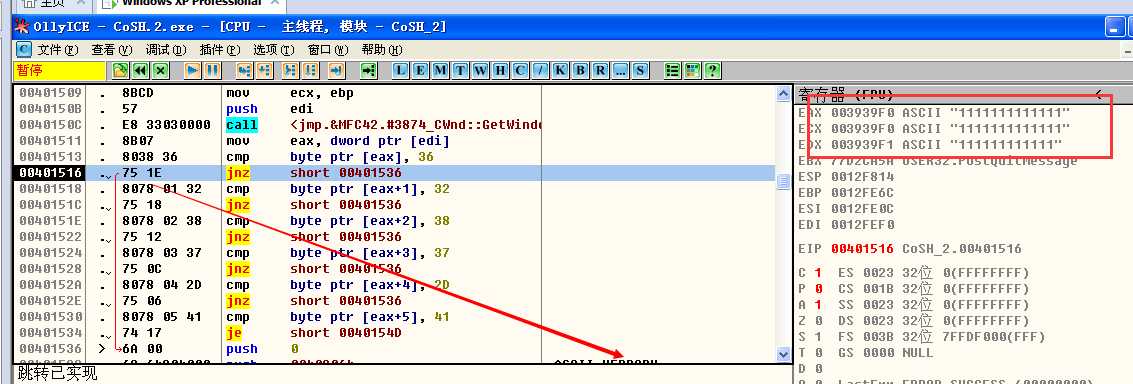
Task: Click the EDI register value 0012FEF0
Action: [x=863, y=224]
